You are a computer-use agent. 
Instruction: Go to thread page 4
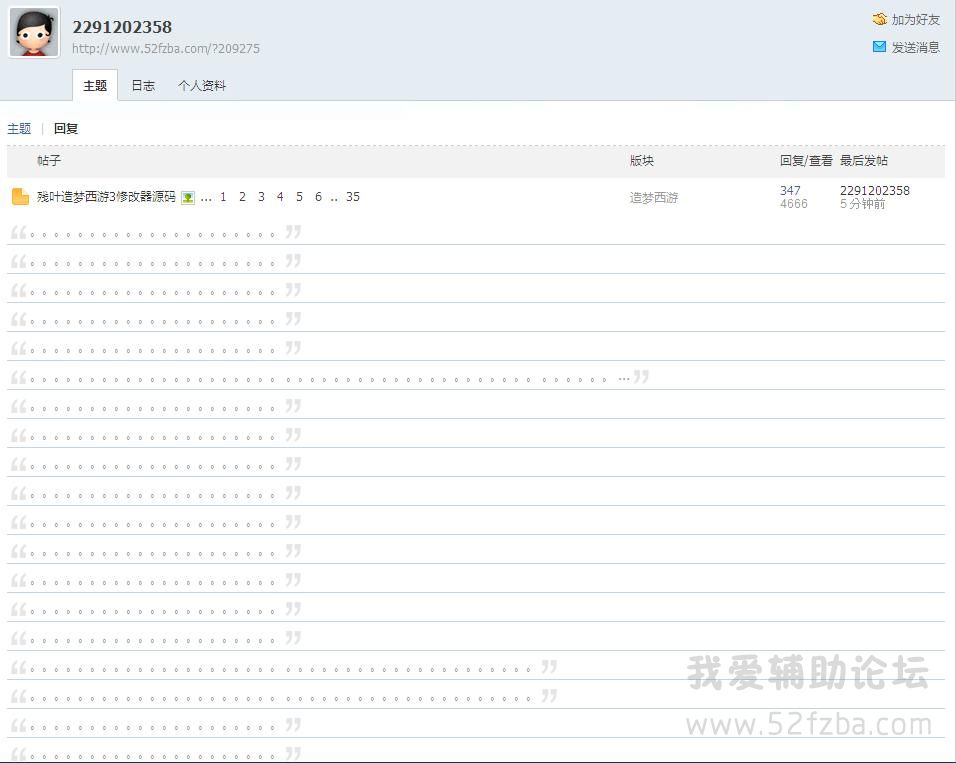280,196
